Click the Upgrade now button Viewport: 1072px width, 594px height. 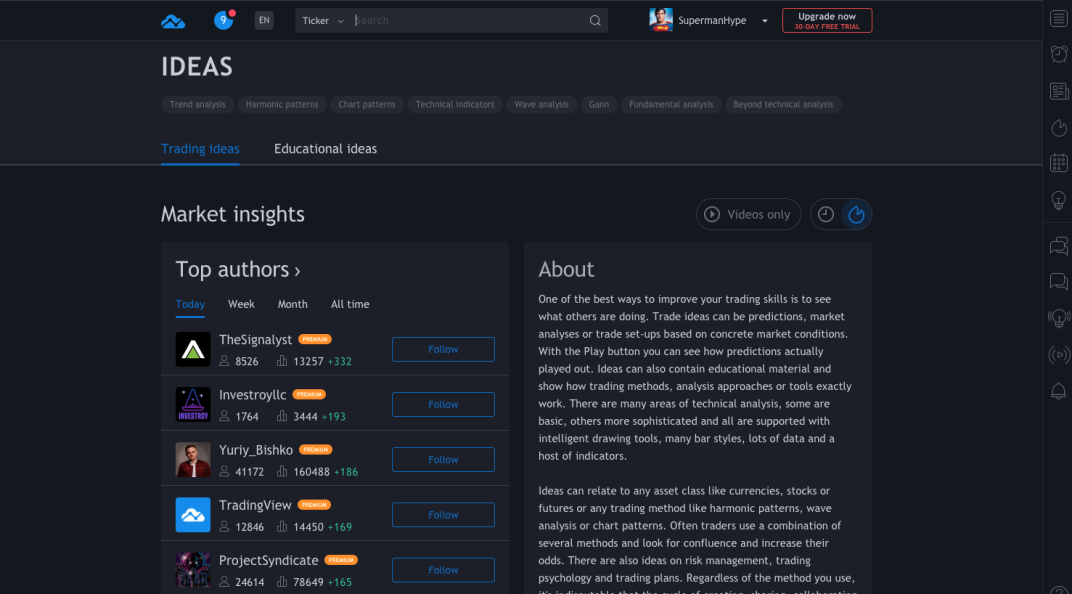coord(827,21)
